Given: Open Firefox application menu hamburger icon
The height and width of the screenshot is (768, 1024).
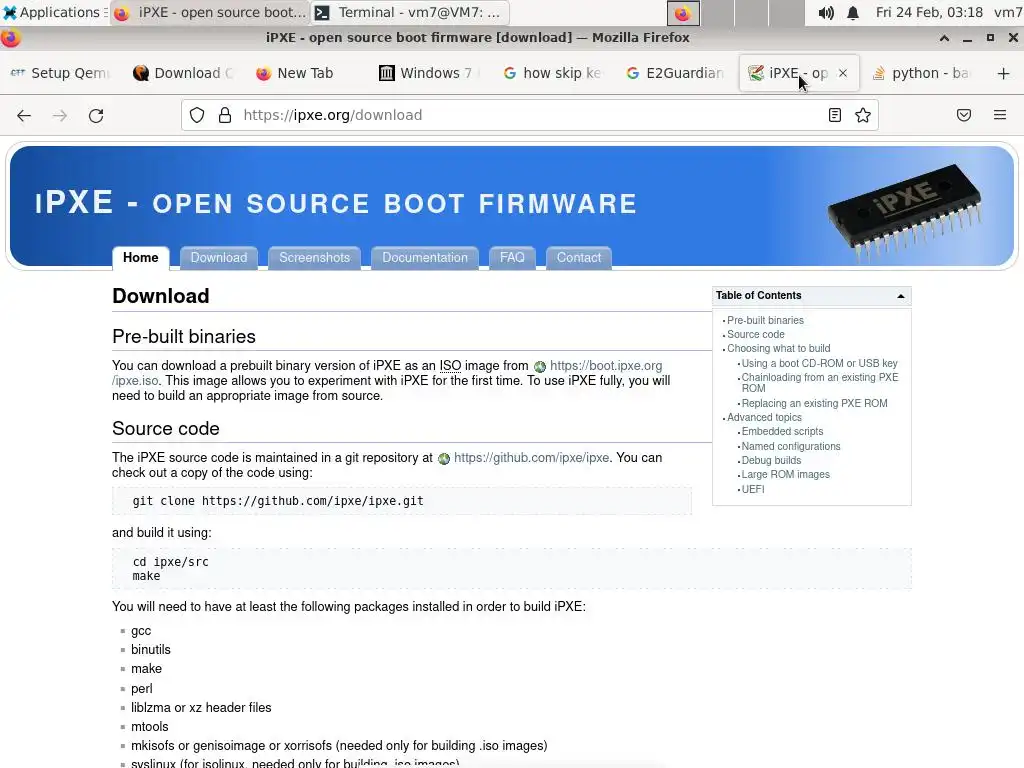Looking at the screenshot, I should (x=1000, y=116).
